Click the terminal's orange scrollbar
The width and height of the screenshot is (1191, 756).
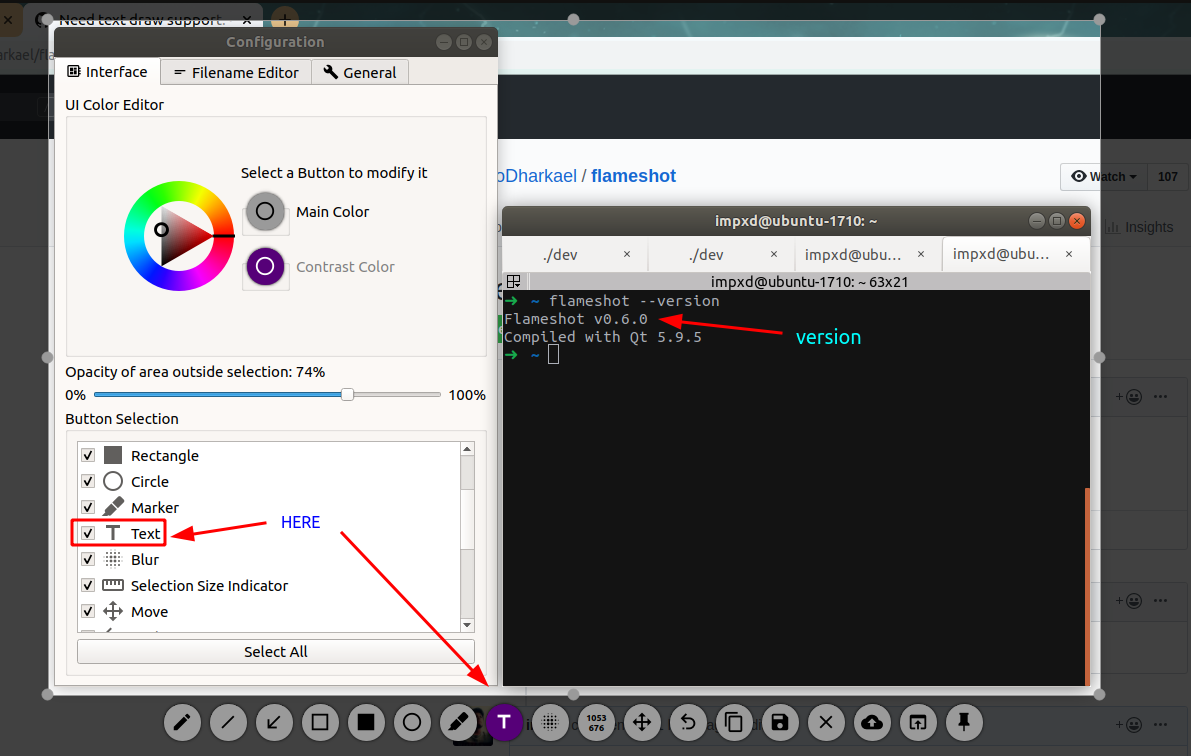(x=1087, y=587)
